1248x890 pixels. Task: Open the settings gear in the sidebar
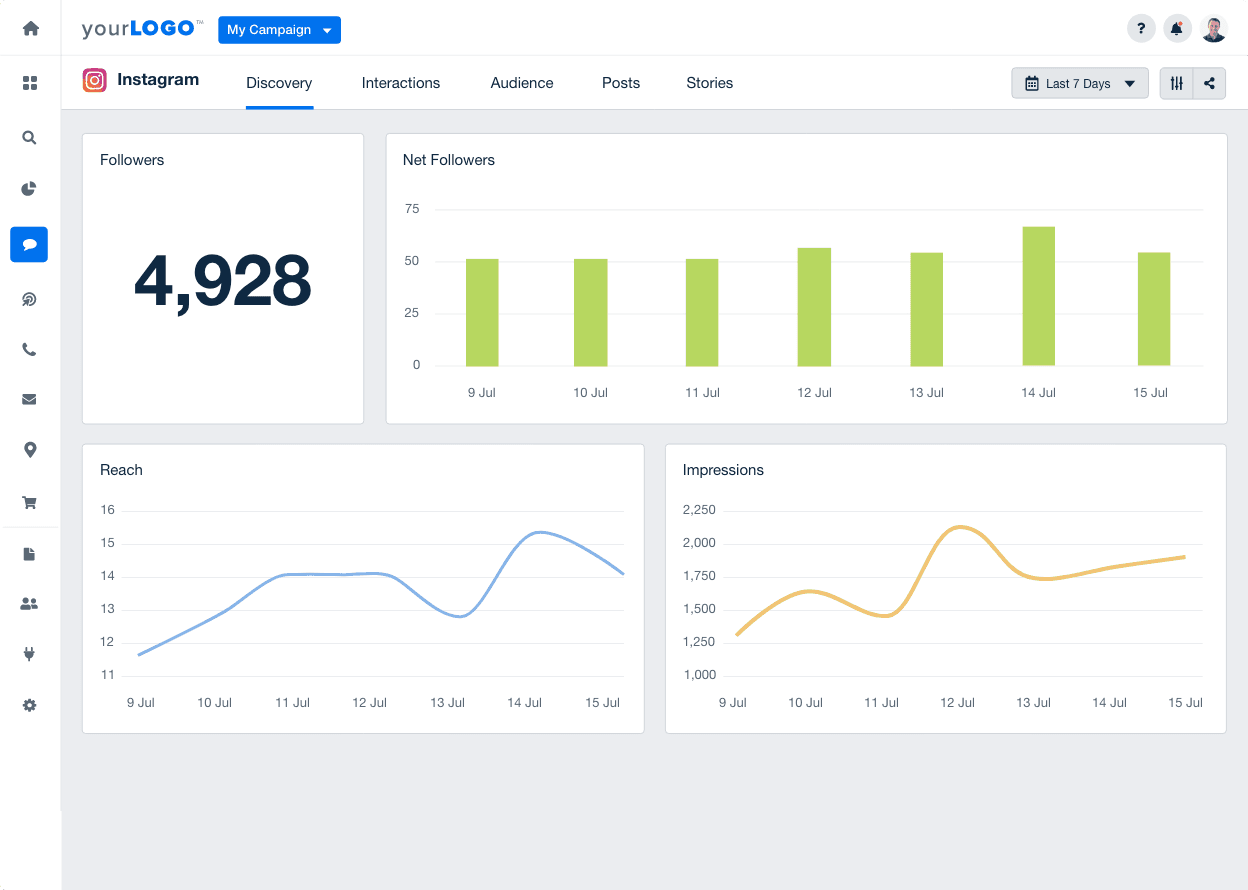[x=29, y=705]
